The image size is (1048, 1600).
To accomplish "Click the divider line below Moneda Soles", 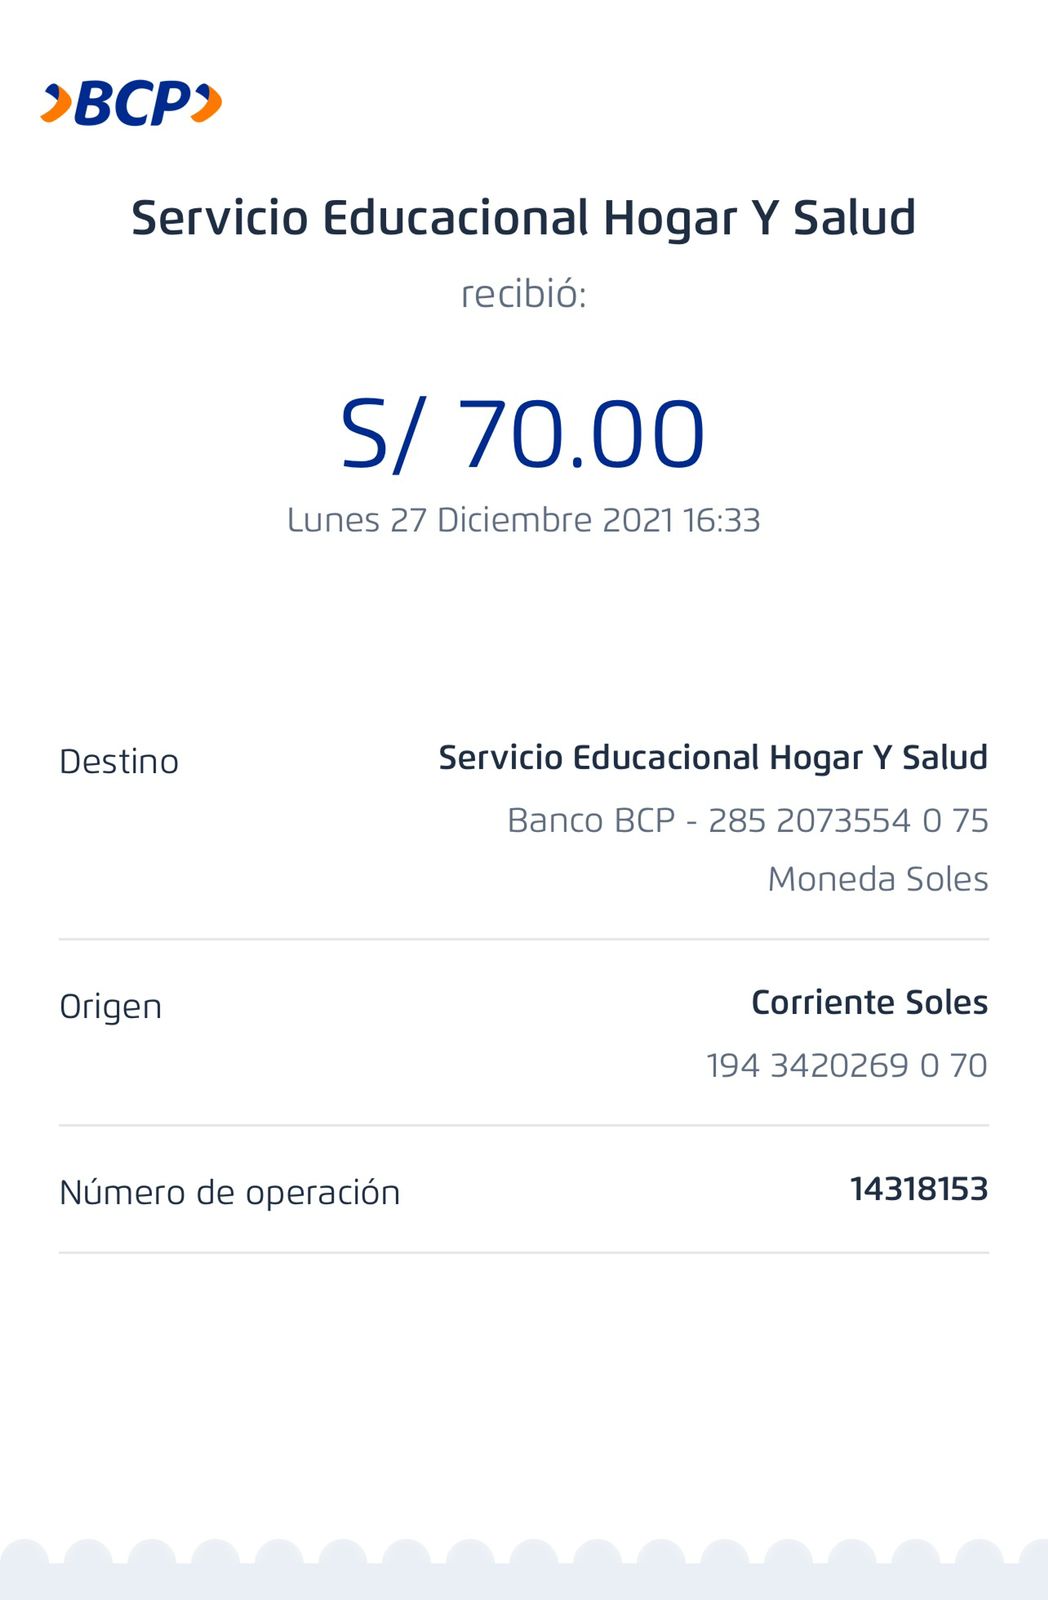I will click(523, 939).
